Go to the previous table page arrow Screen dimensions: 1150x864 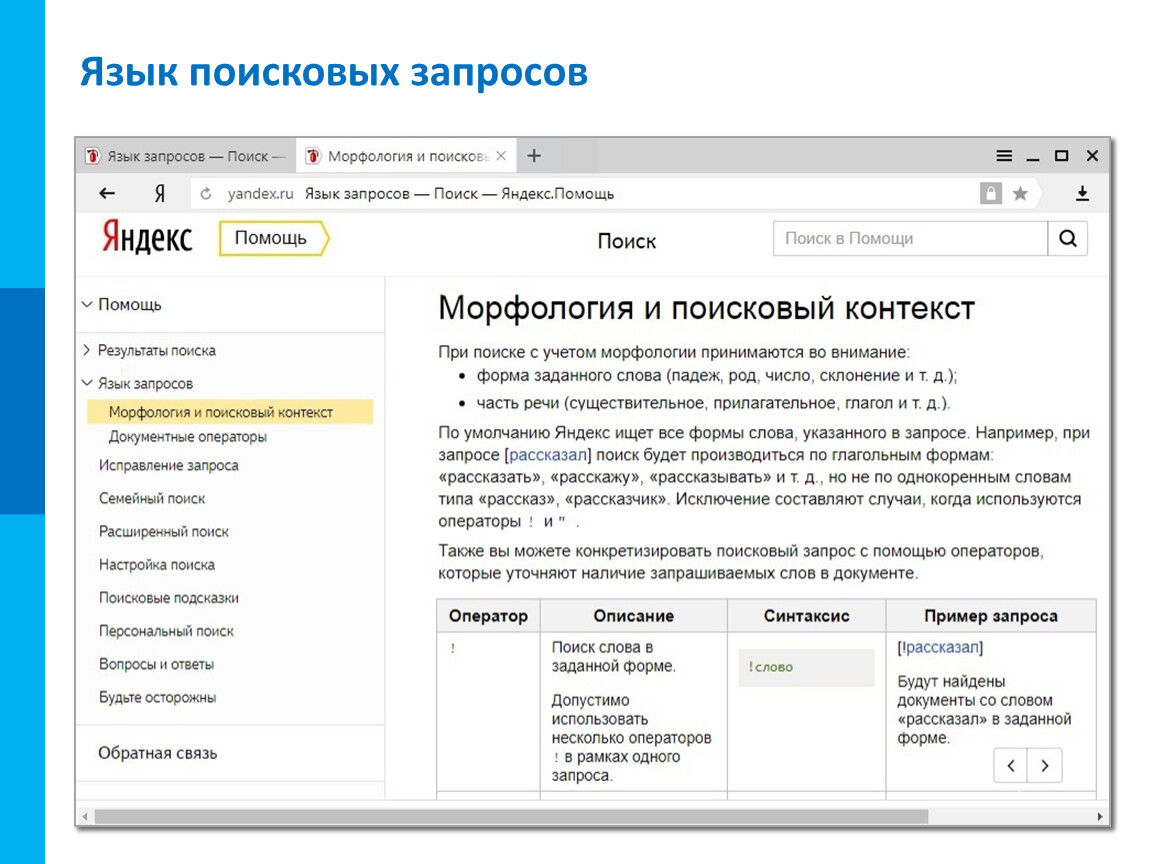click(1011, 766)
